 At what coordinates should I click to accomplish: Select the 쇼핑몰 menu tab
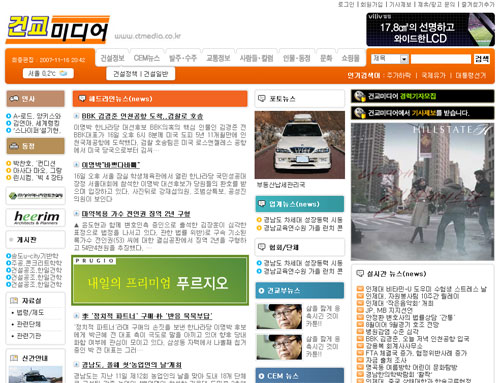point(350,58)
